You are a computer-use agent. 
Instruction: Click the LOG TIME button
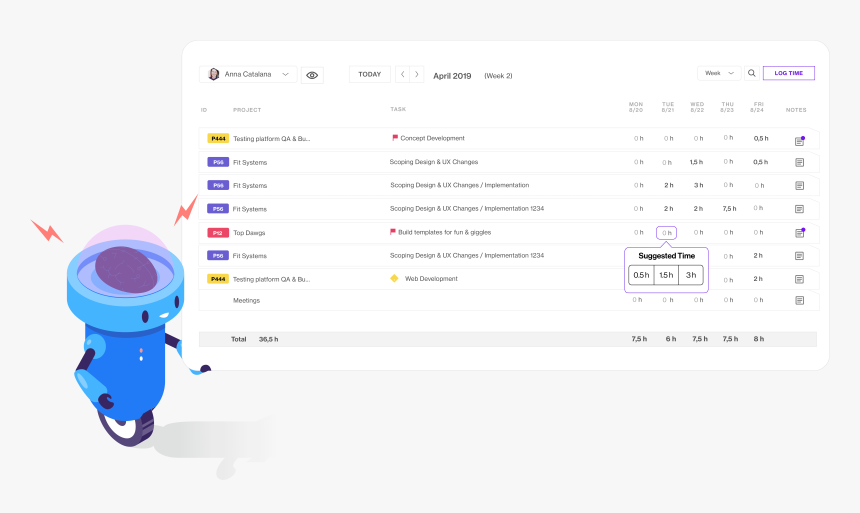pyautogui.click(x=789, y=73)
